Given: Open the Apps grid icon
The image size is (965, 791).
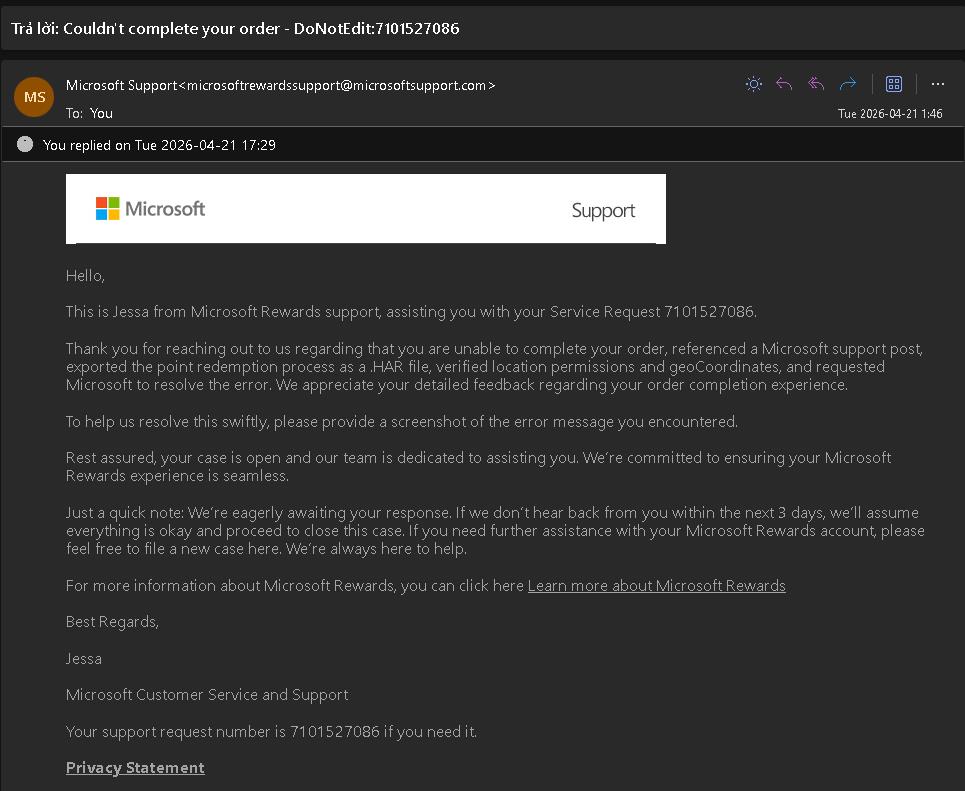Looking at the screenshot, I should (x=894, y=84).
